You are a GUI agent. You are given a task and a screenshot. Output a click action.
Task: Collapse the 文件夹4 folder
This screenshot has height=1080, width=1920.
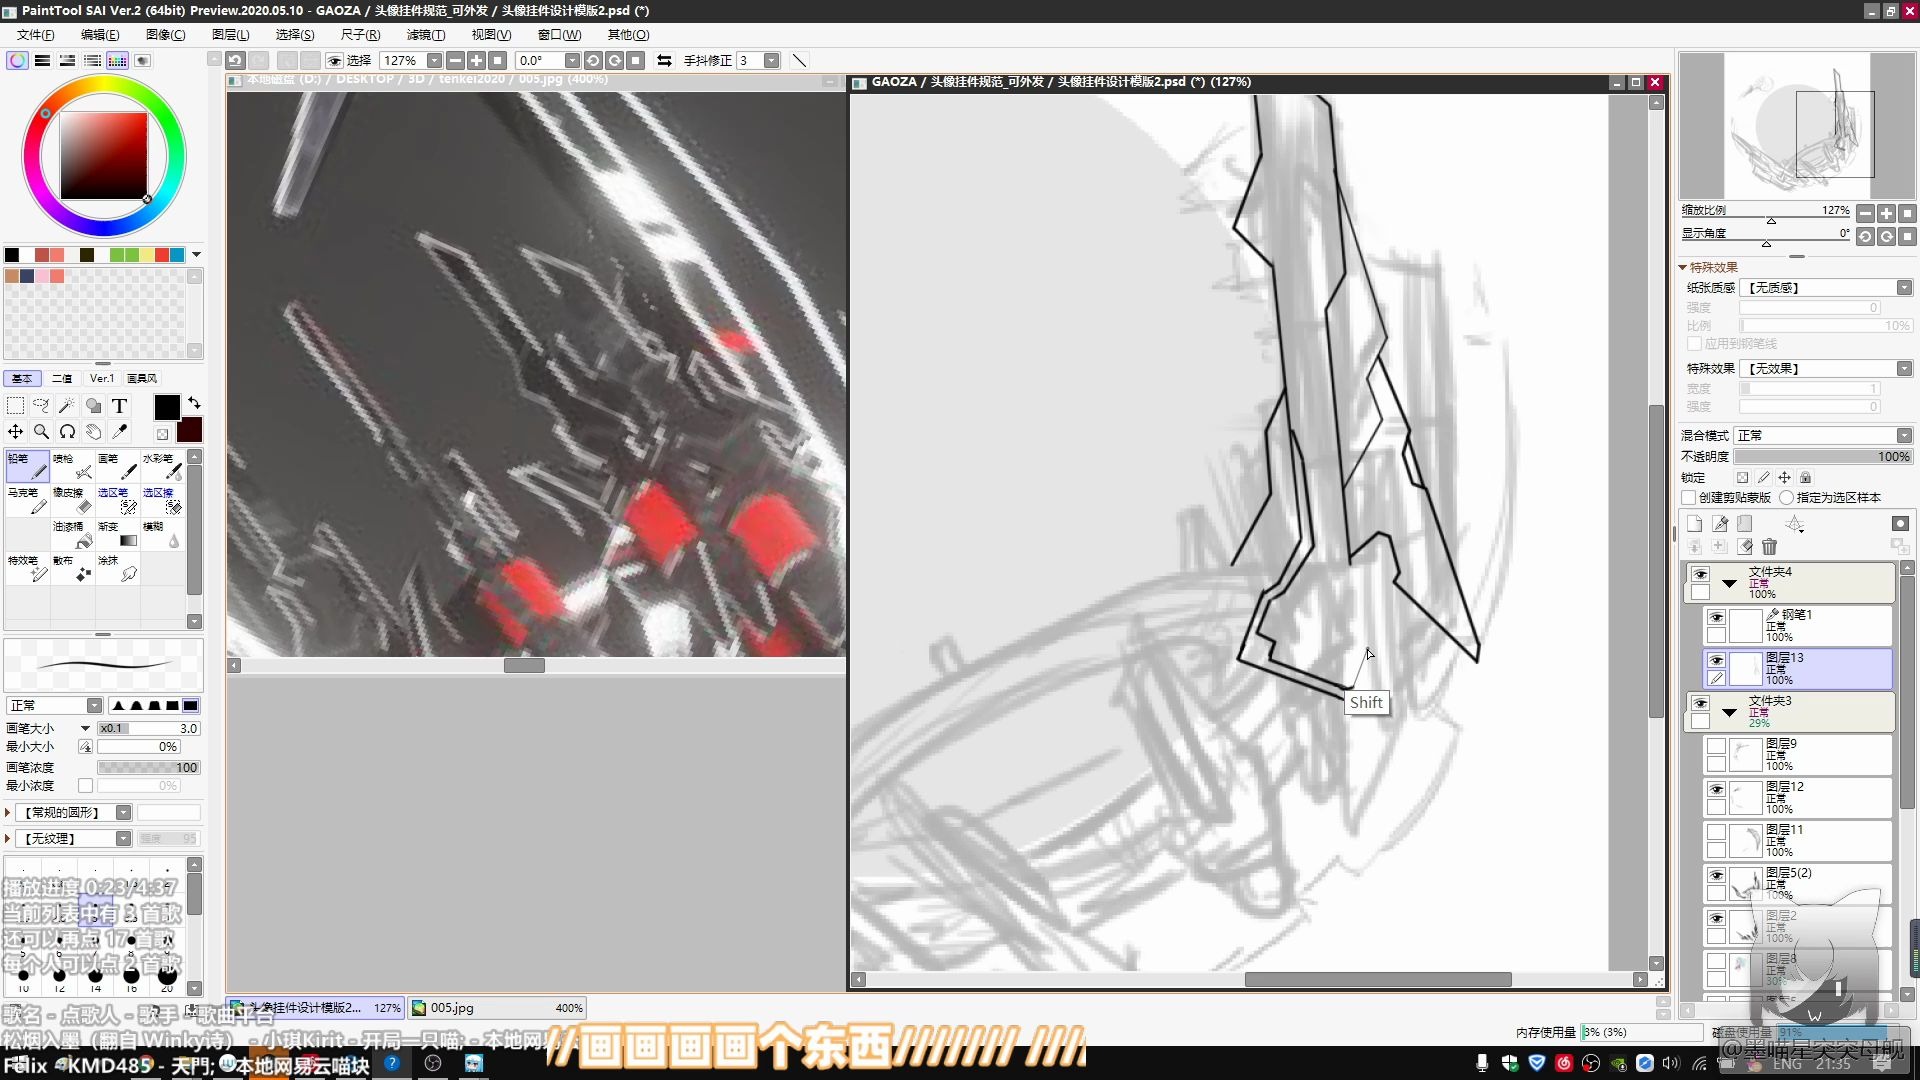pyautogui.click(x=1729, y=583)
